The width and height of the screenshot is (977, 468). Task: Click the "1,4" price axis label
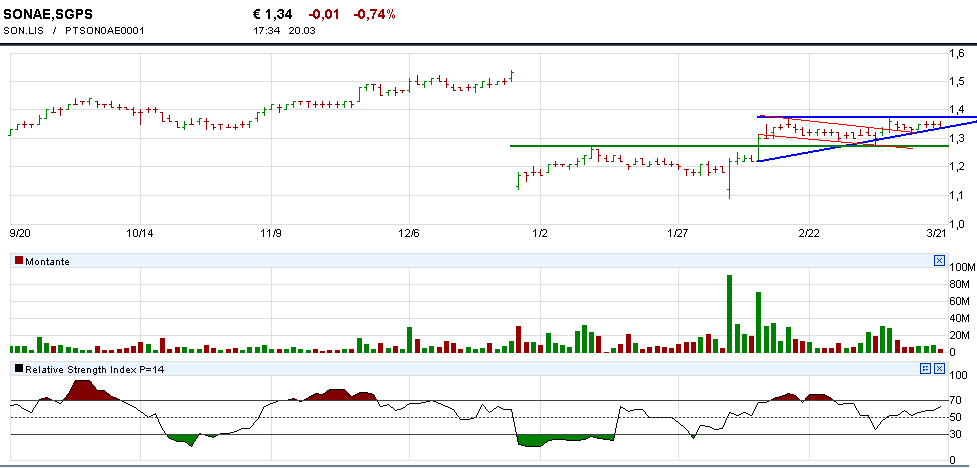pos(956,110)
